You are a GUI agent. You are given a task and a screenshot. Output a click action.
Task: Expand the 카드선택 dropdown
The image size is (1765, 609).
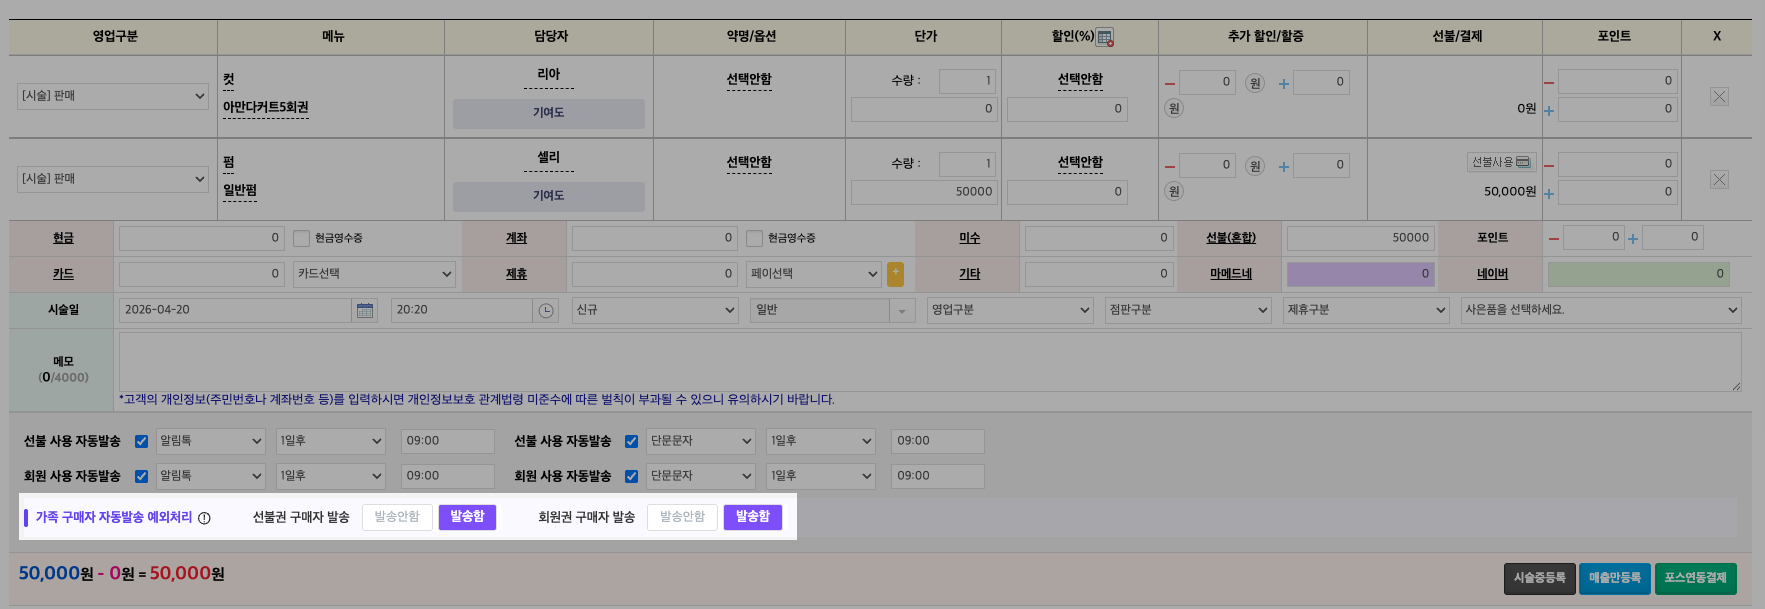coord(375,274)
